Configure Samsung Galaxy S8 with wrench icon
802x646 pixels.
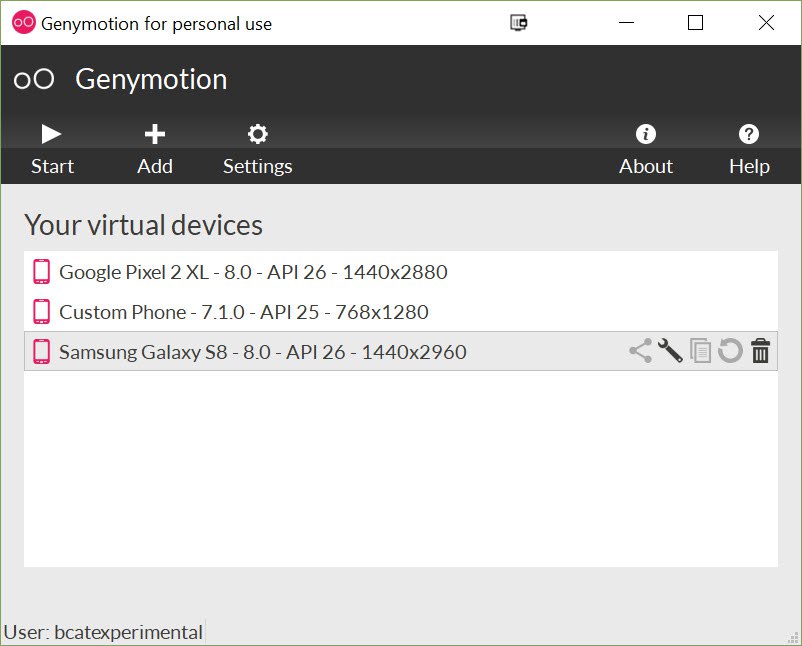point(670,351)
